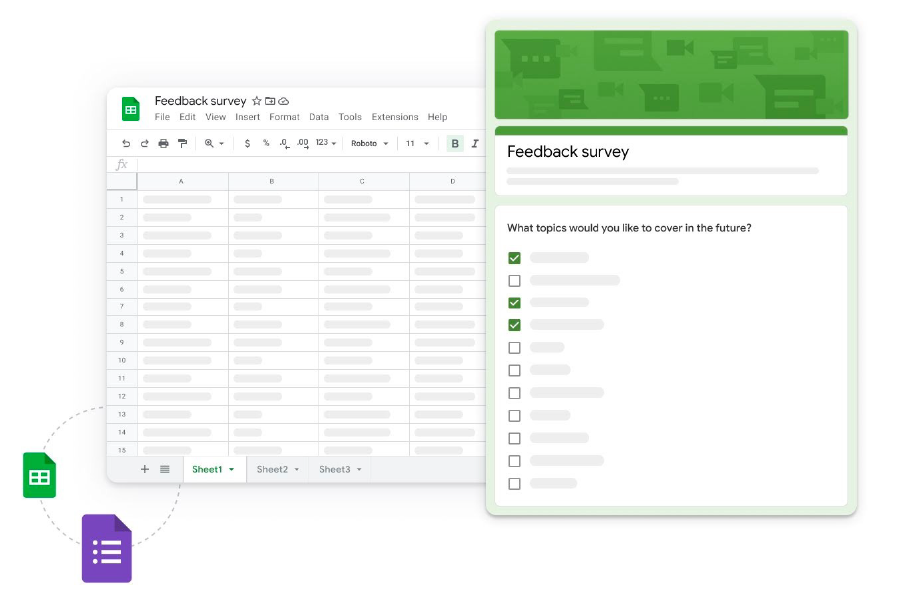Viewport: 899px width, 599px height.
Task: Click the Print icon
Action: point(163,143)
